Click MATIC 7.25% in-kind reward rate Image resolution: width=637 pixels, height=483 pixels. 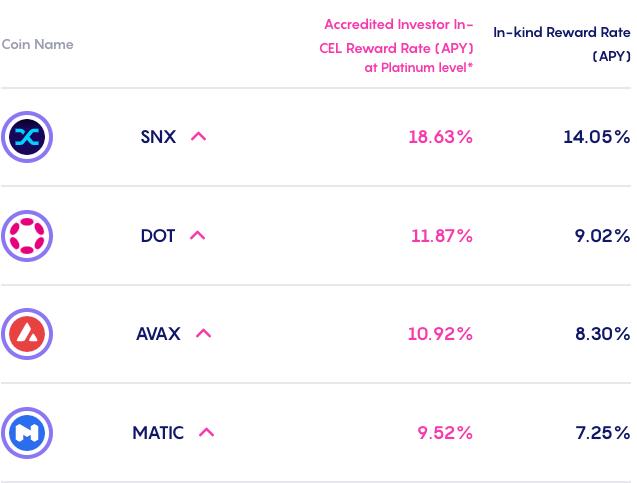602,433
